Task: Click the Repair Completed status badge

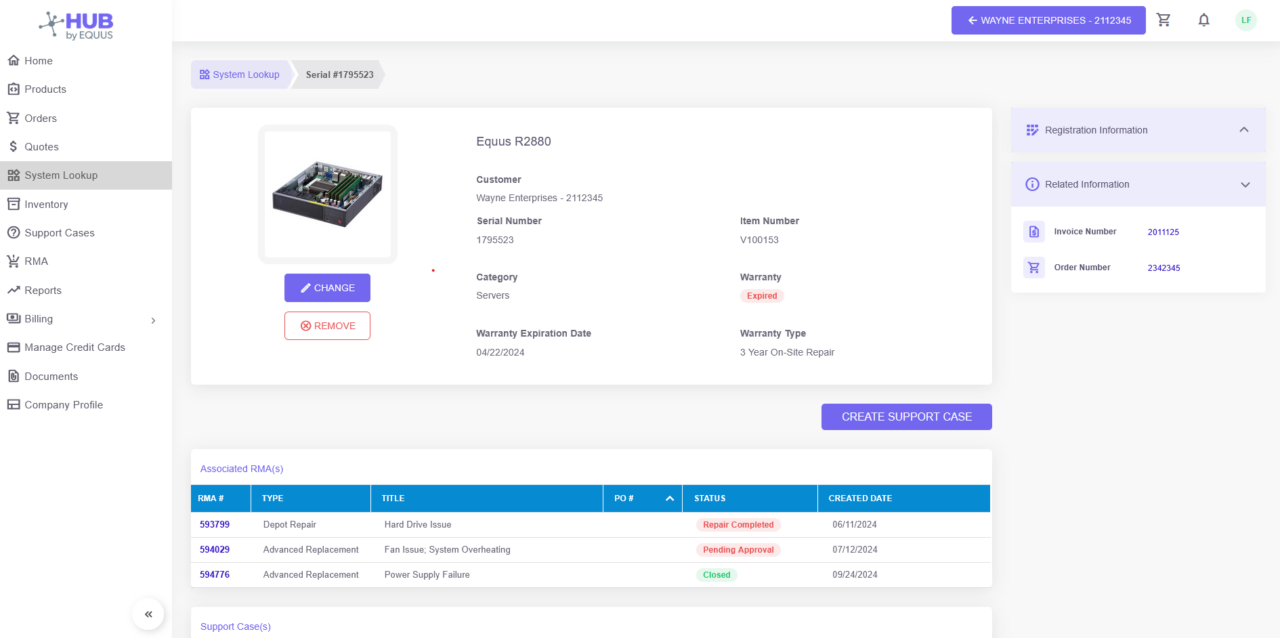Action: [x=738, y=524]
